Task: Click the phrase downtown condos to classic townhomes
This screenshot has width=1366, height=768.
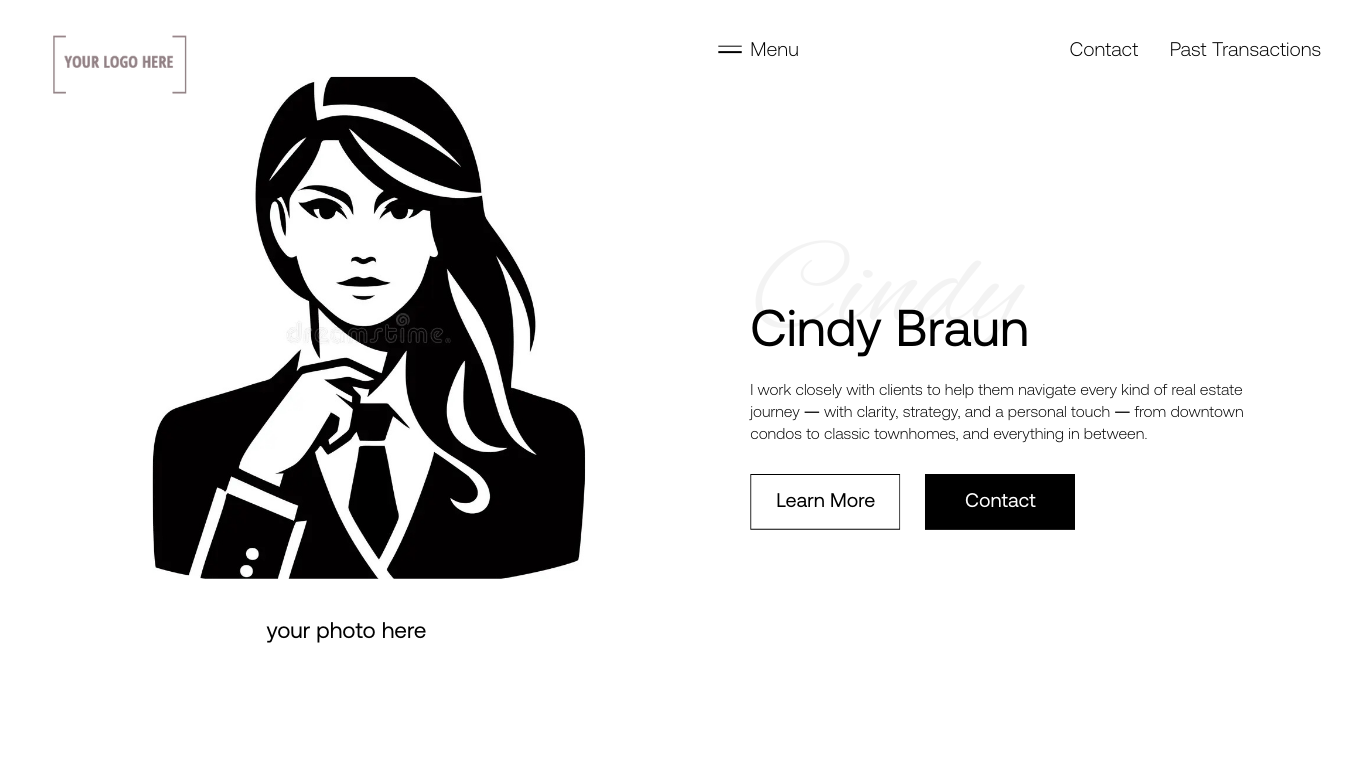Action: [997, 423]
